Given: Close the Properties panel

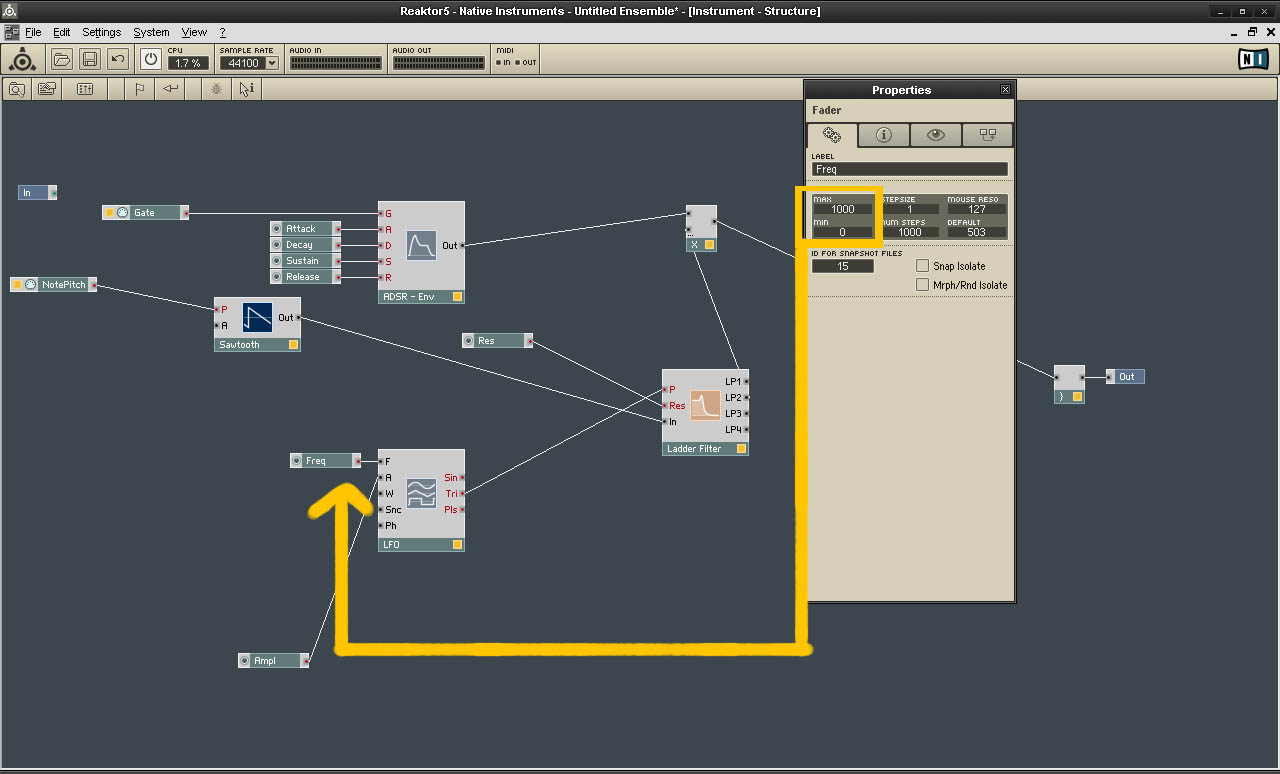Looking at the screenshot, I should point(1005,90).
